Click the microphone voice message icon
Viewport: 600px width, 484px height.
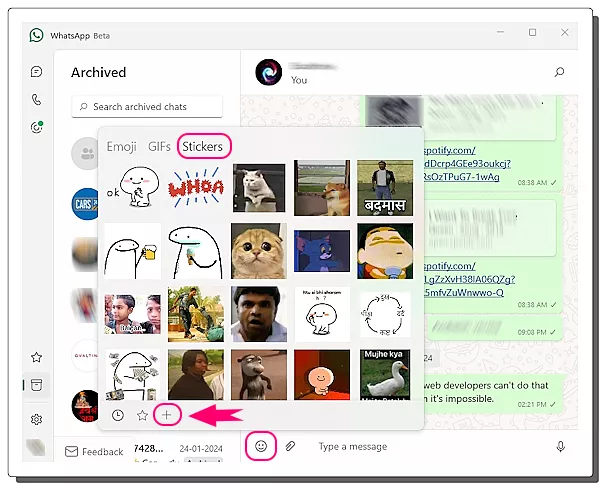click(x=561, y=447)
